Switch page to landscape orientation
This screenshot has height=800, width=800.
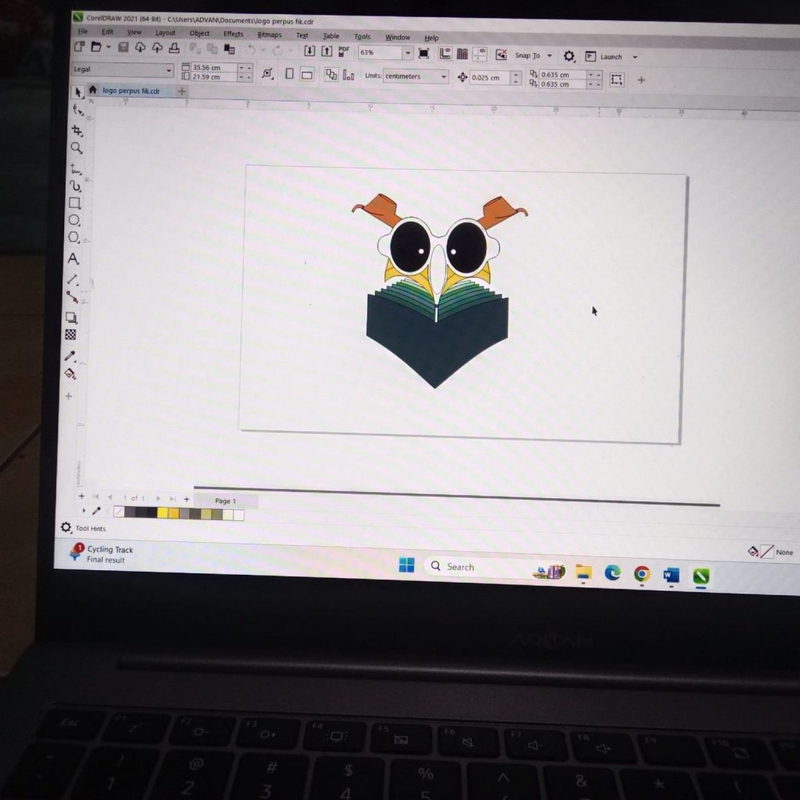(307, 74)
